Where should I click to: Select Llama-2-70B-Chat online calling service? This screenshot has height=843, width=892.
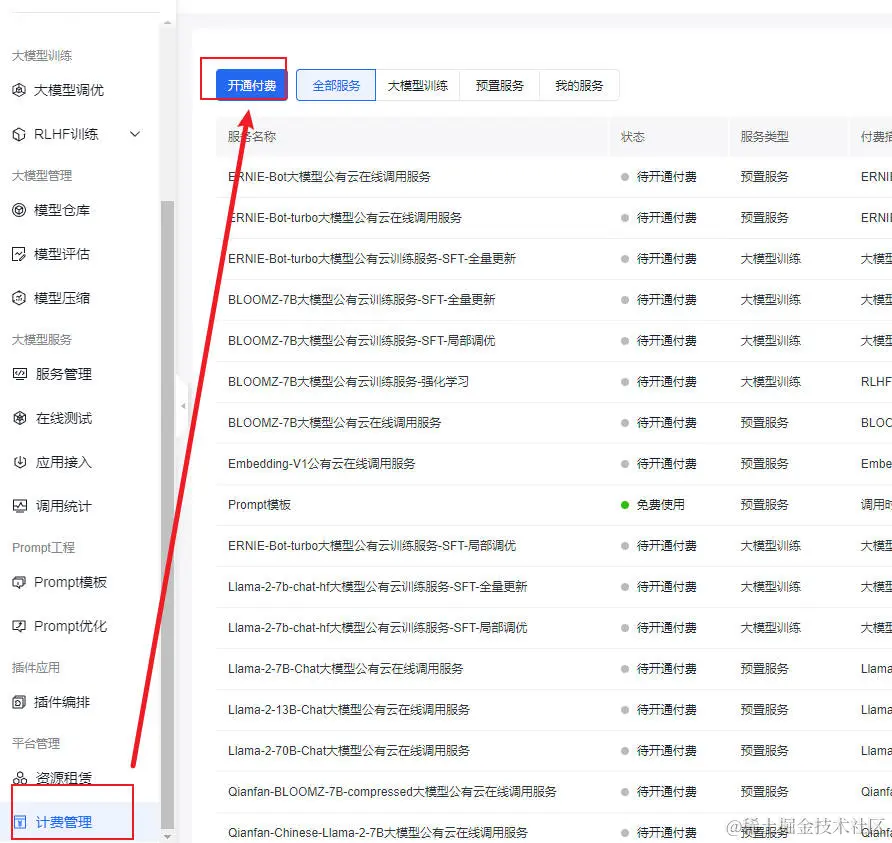349,750
